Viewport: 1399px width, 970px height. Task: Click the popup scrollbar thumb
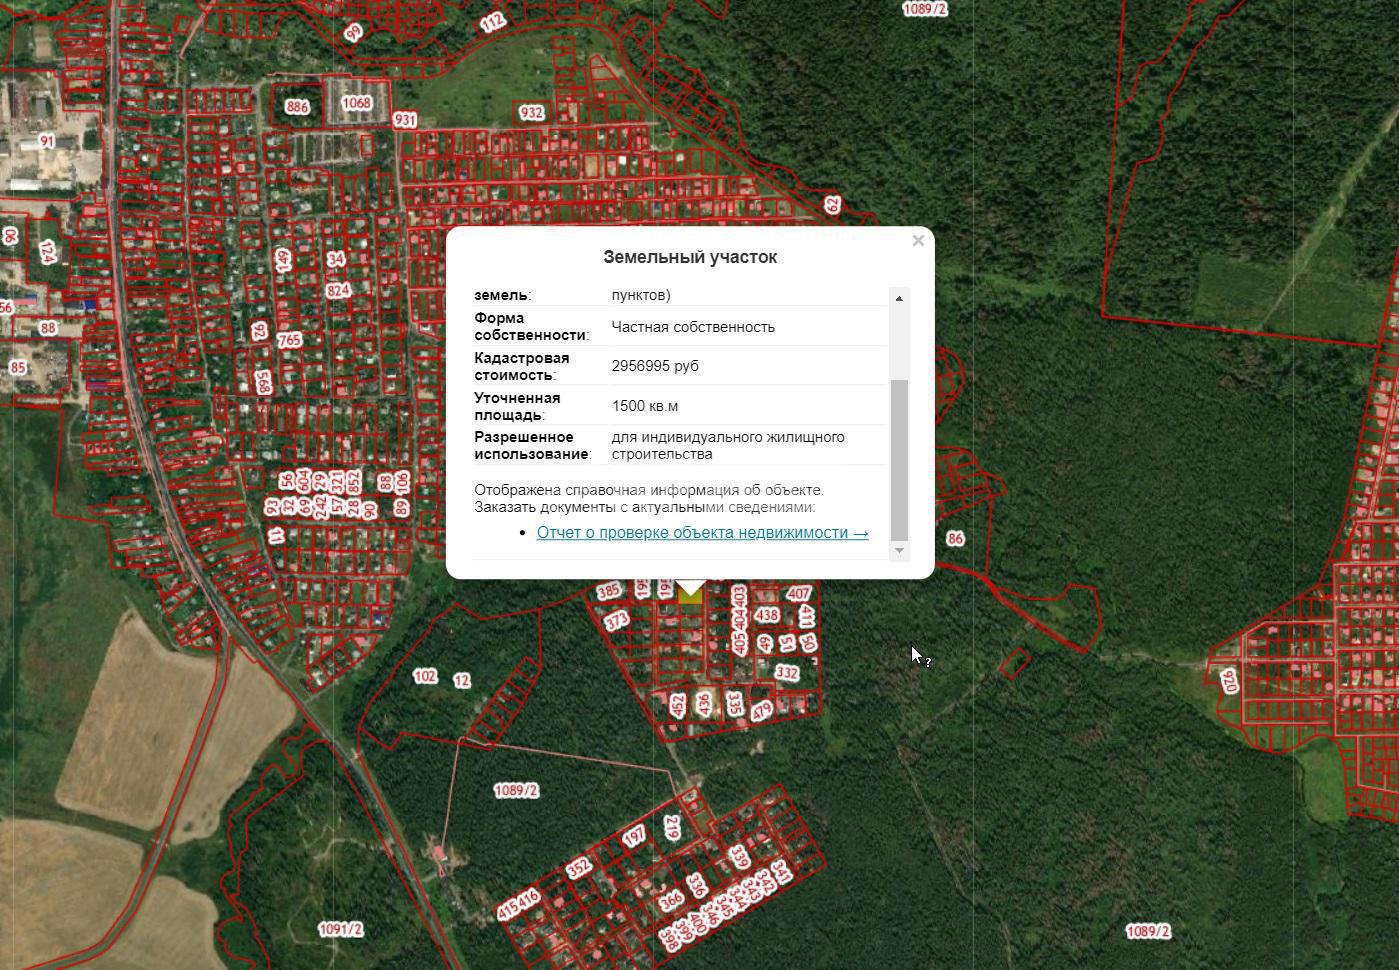tap(899, 460)
